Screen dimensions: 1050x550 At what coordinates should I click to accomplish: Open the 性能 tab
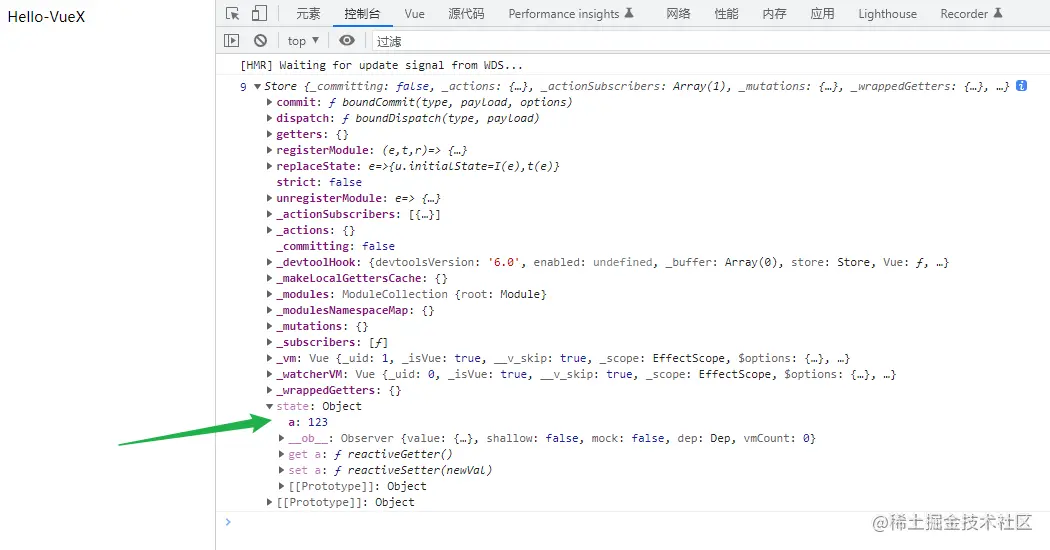click(x=726, y=13)
